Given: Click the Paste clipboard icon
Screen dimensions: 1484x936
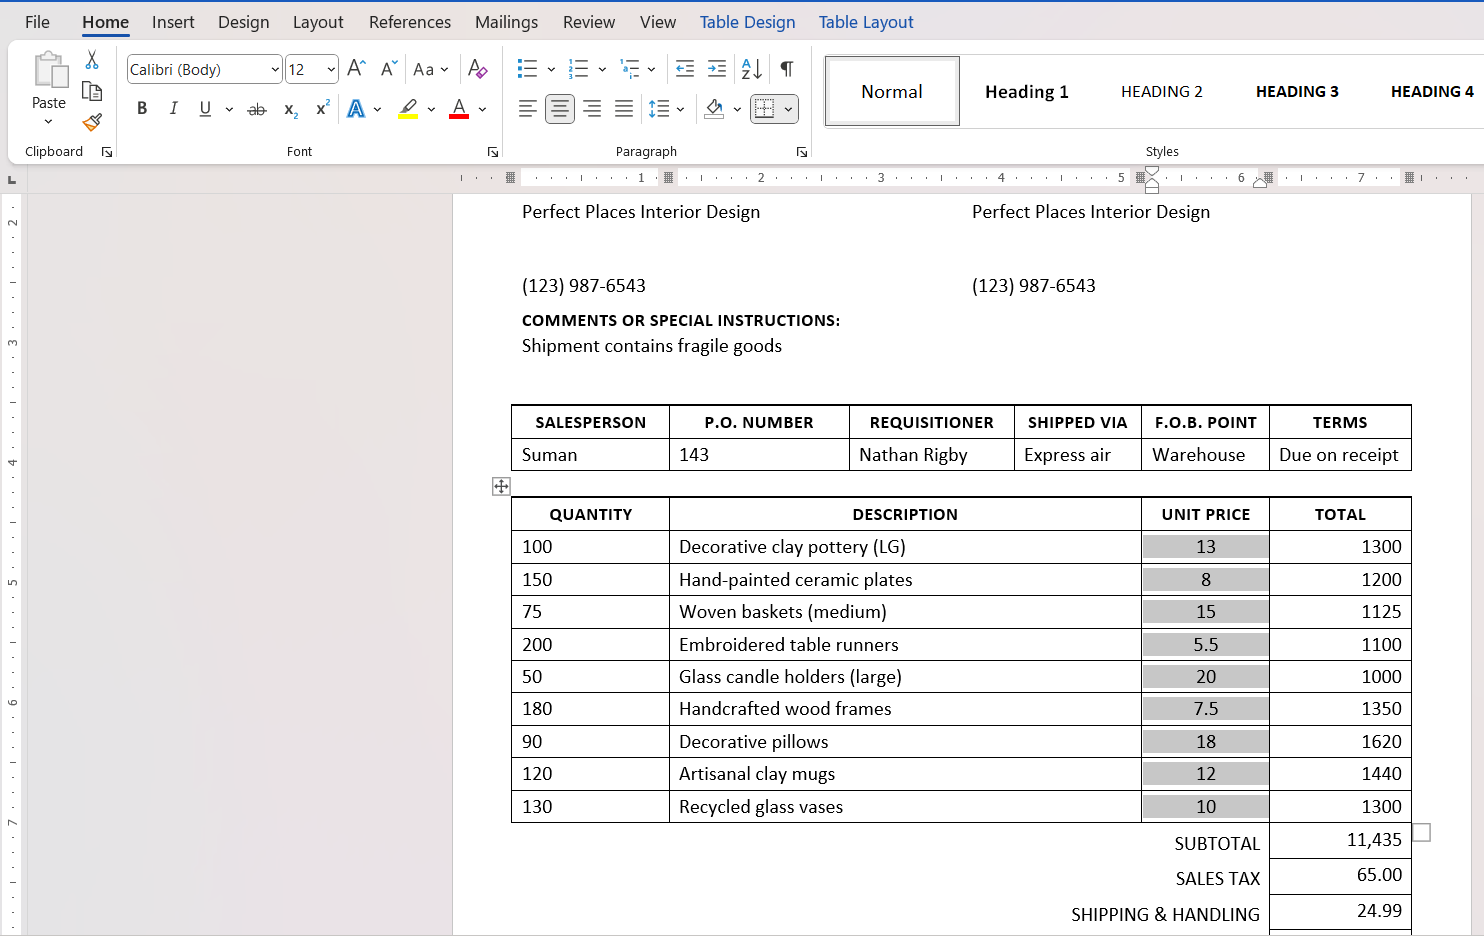Looking at the screenshot, I should [x=49, y=72].
